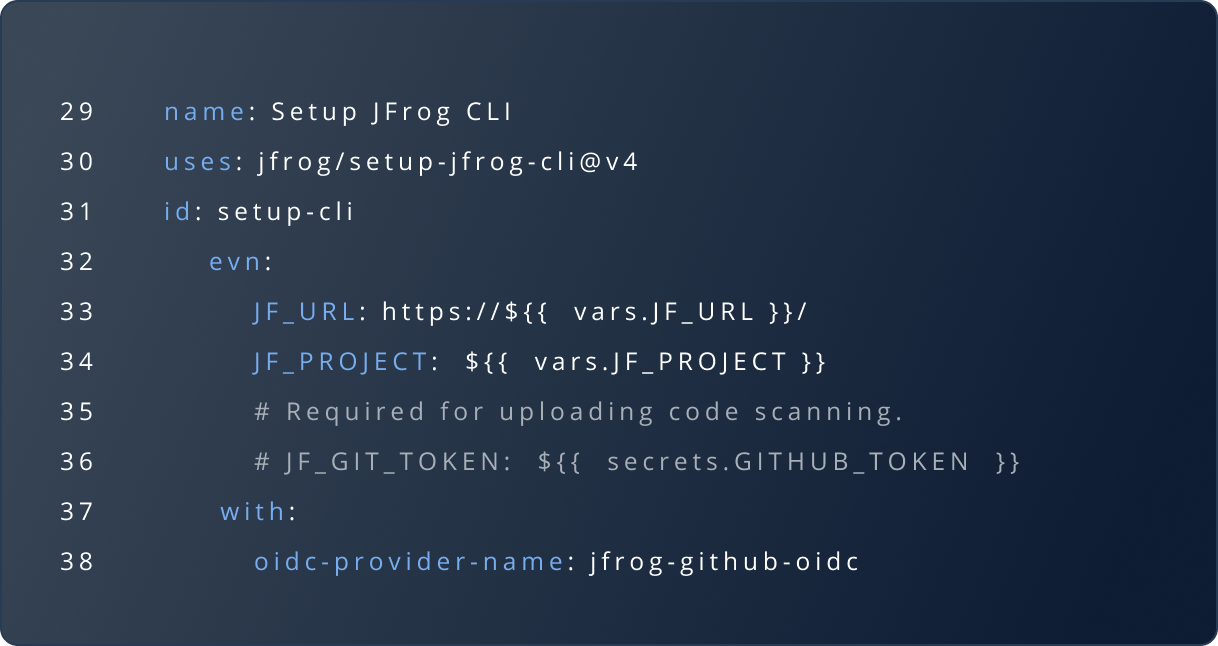The height and width of the screenshot is (646, 1218).
Task: Click line number 33
Action: click(76, 312)
